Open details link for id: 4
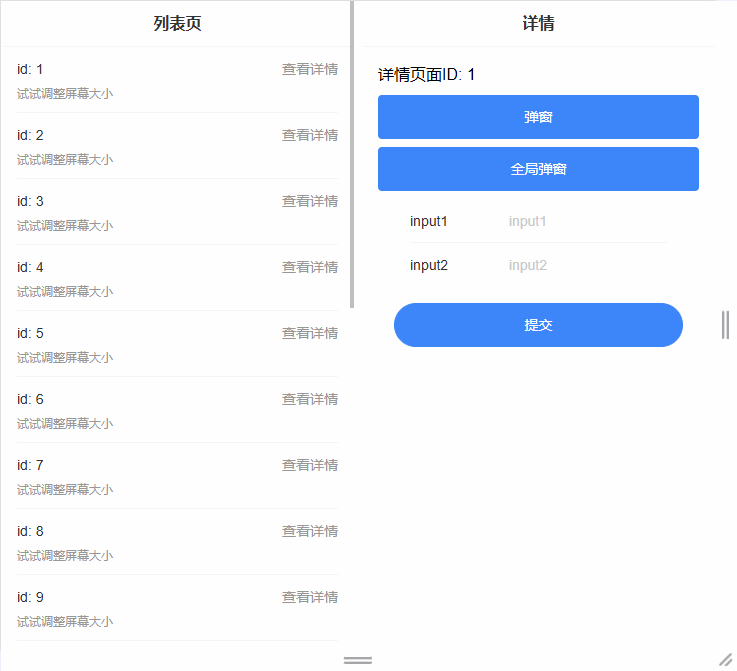 click(x=310, y=267)
